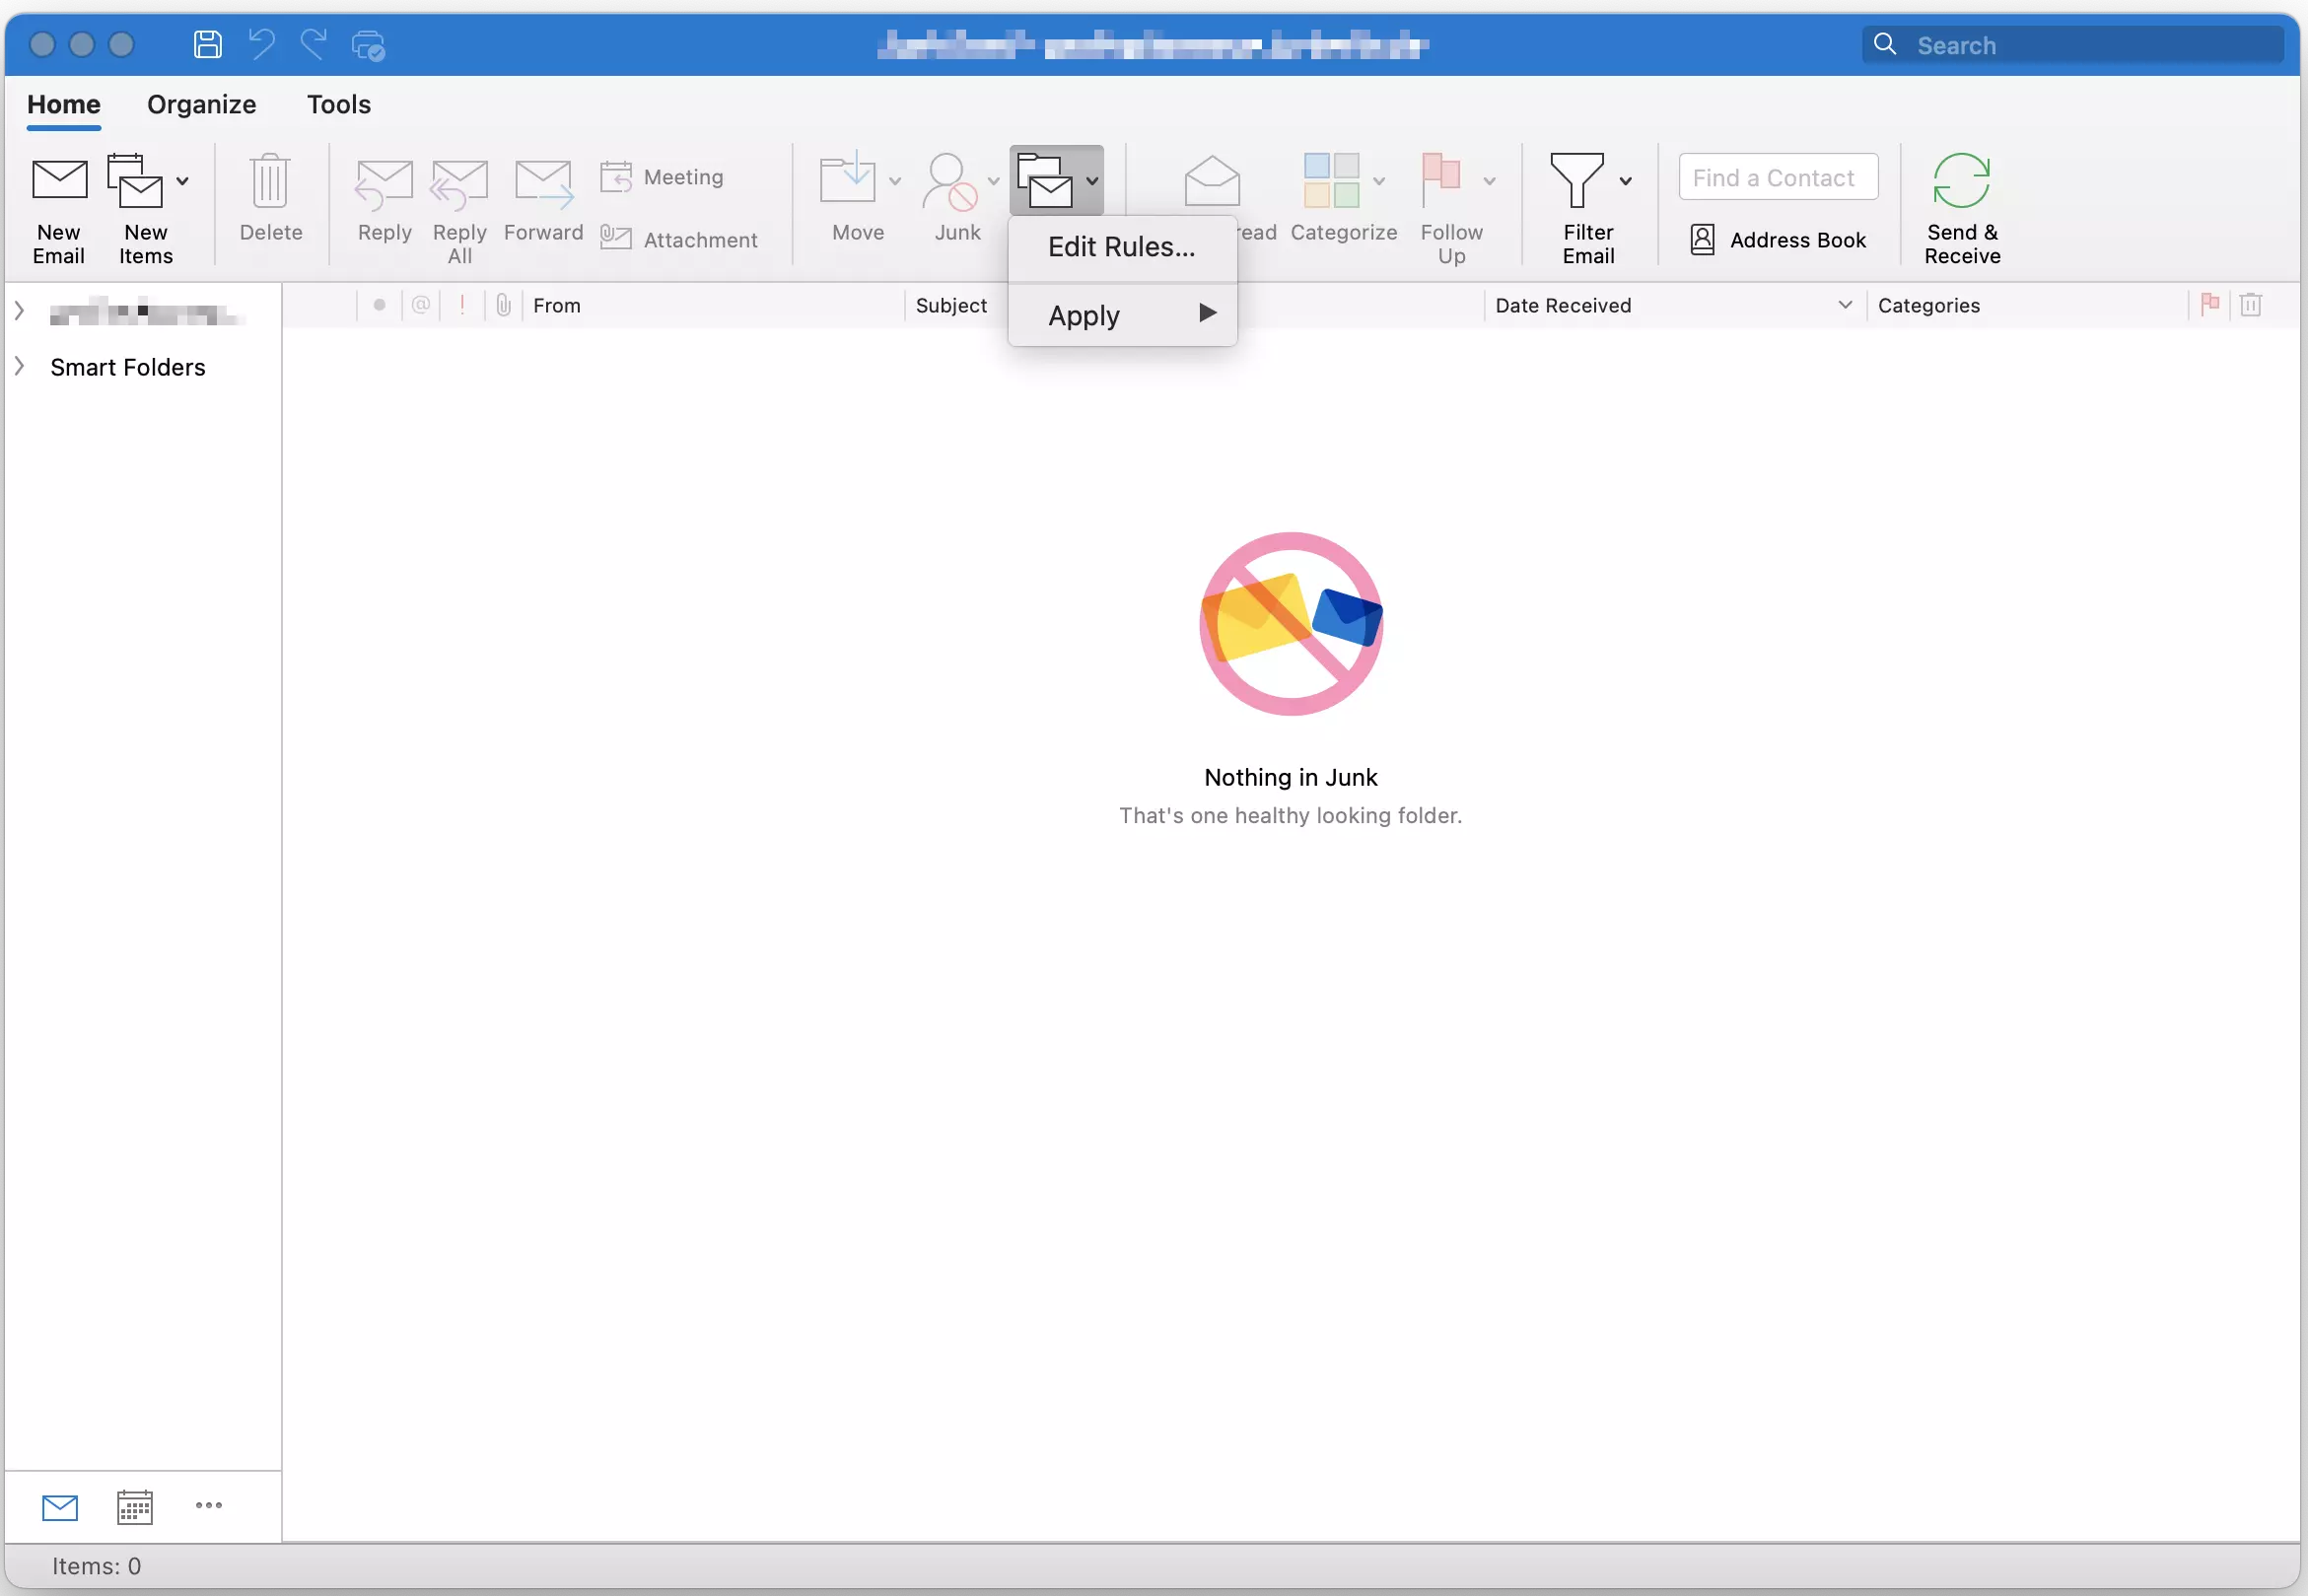Switch to the Tools tab
This screenshot has height=1596, width=2308.
(339, 104)
